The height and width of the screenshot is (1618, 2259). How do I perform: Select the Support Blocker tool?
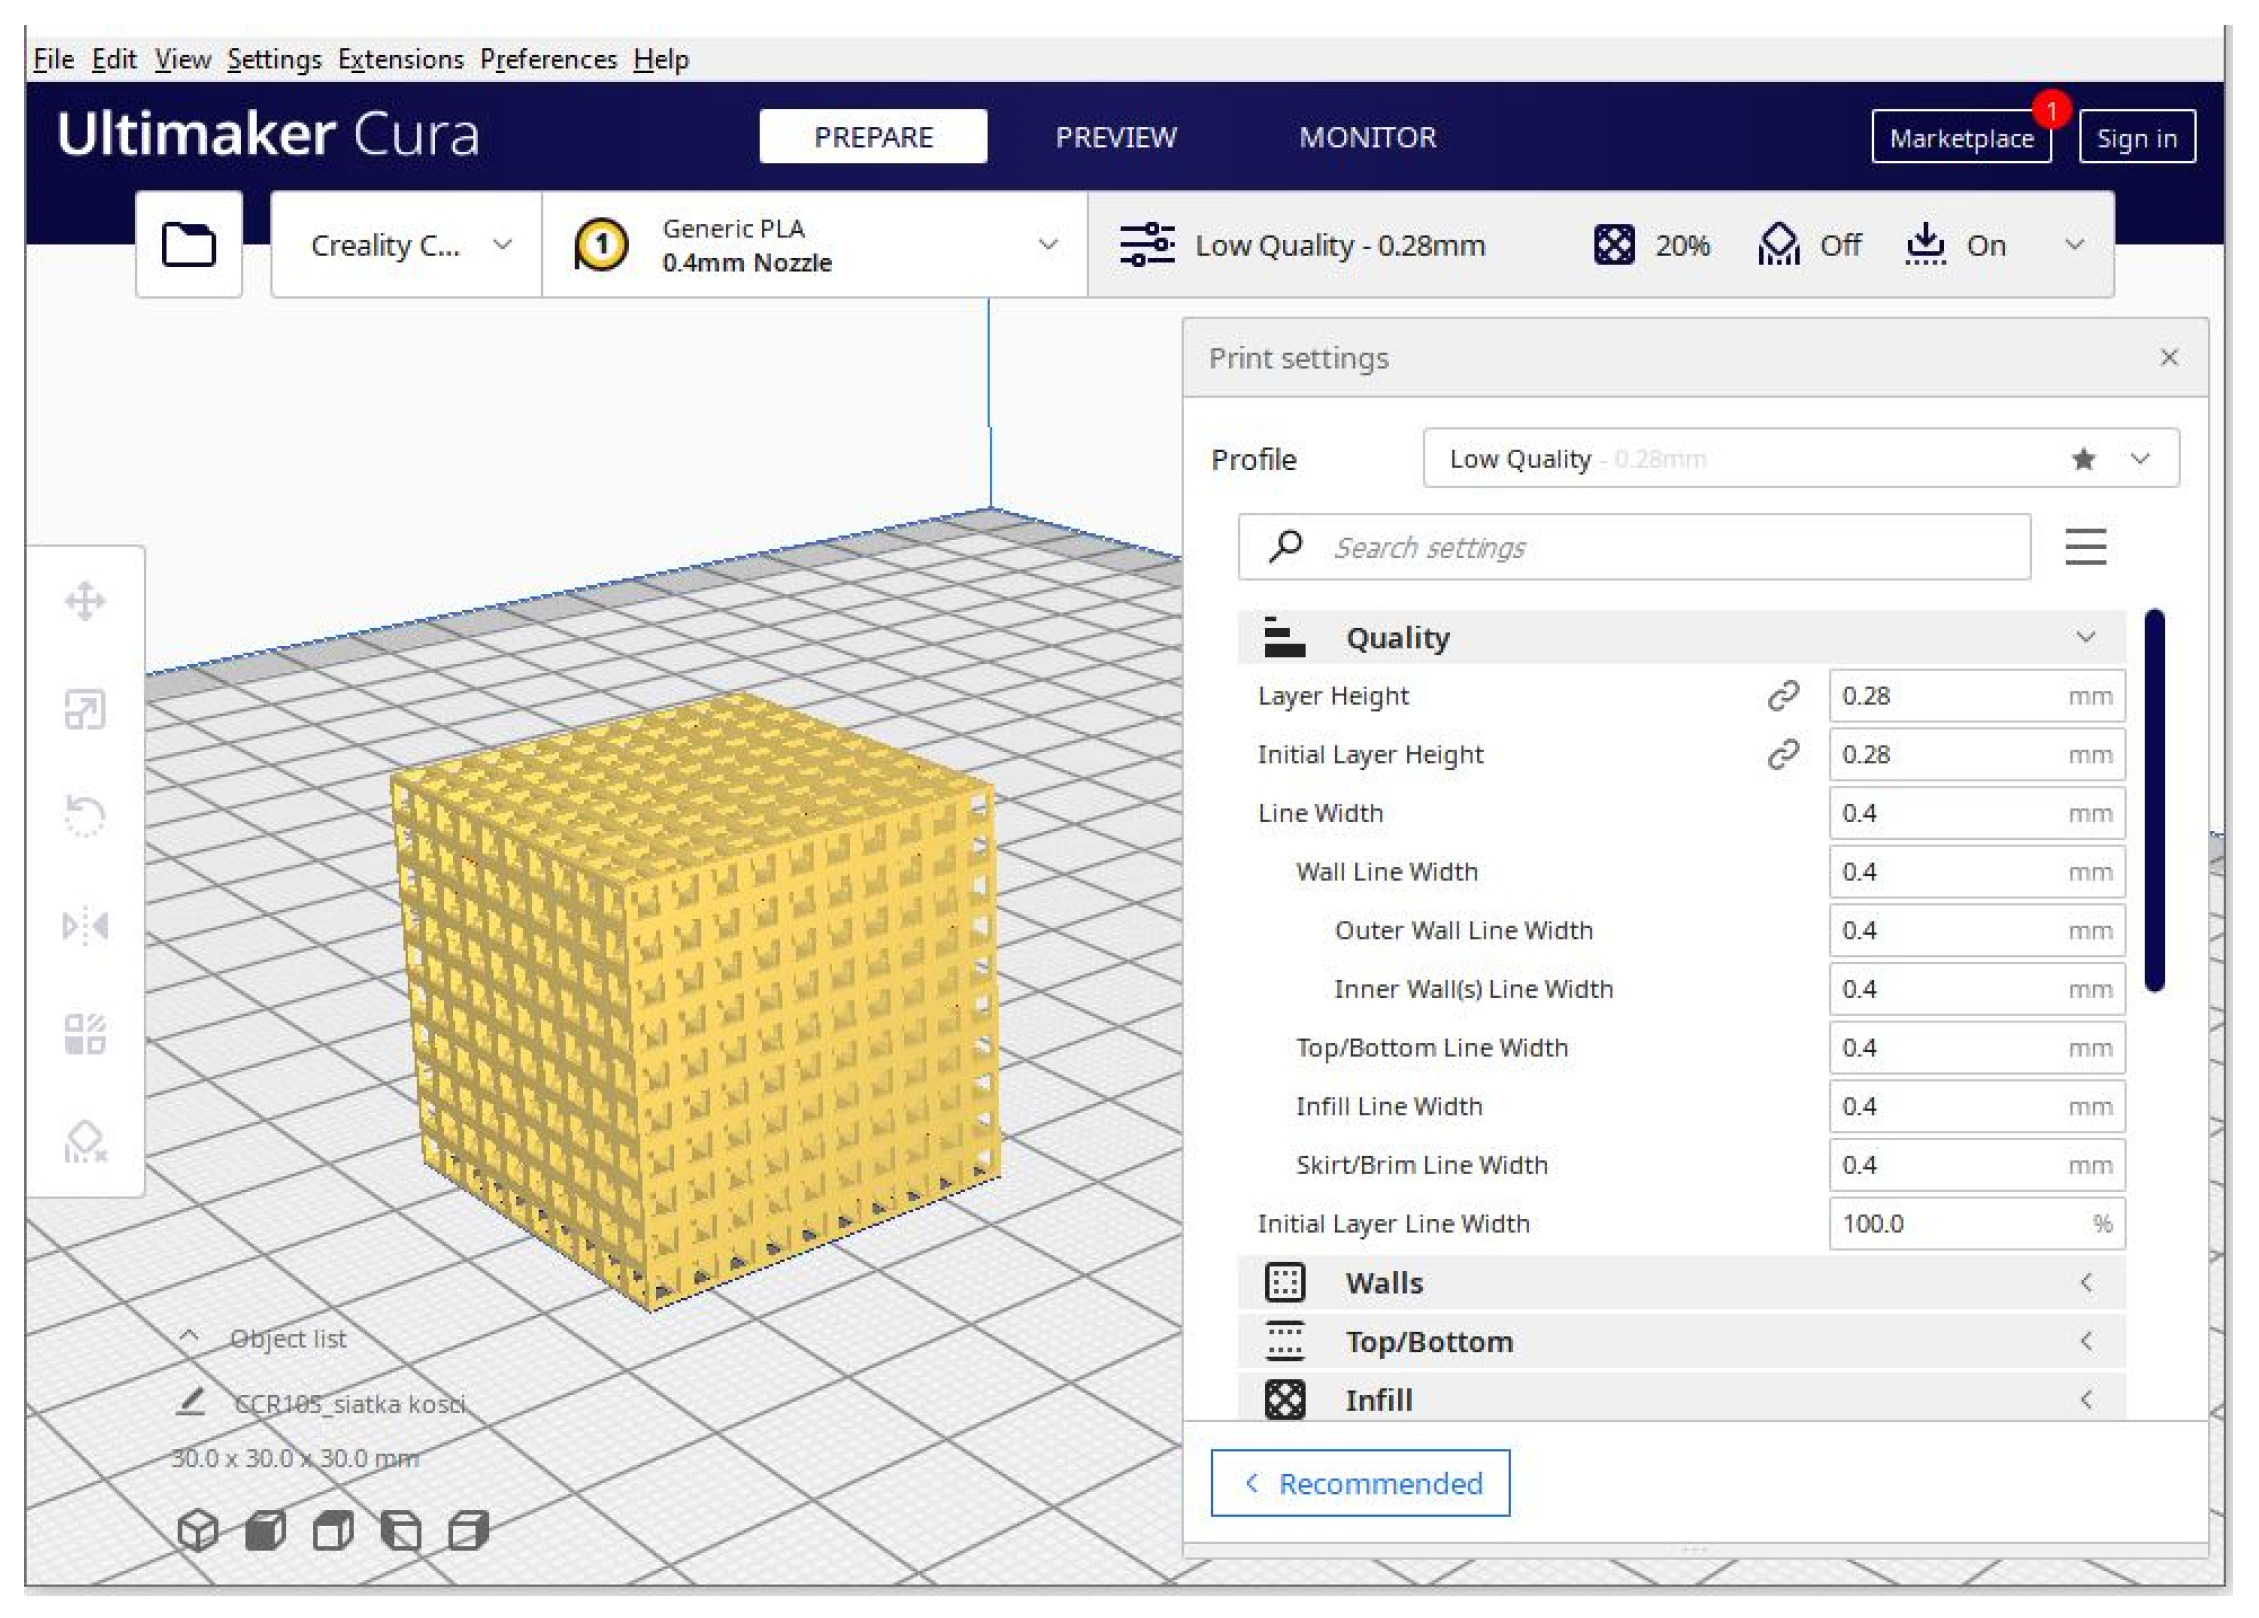tap(85, 1141)
